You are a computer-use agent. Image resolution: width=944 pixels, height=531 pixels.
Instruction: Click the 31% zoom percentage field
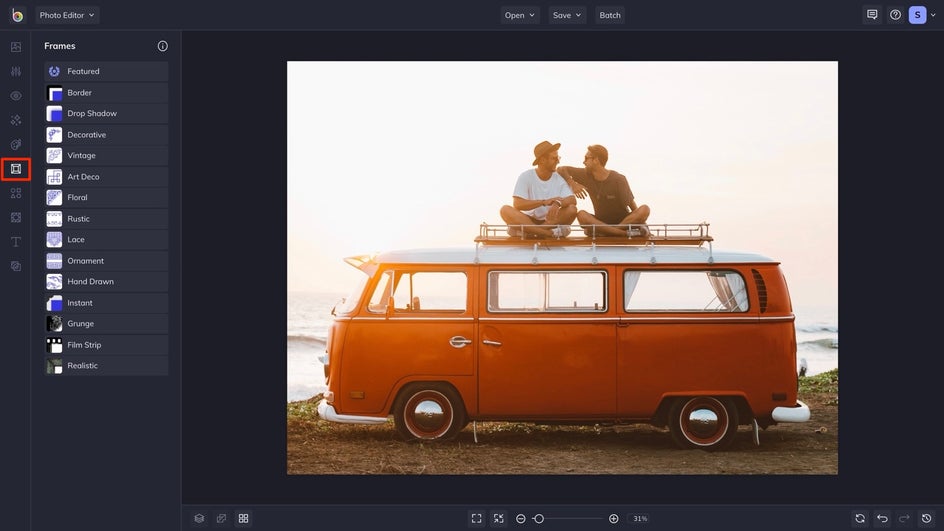click(640, 518)
